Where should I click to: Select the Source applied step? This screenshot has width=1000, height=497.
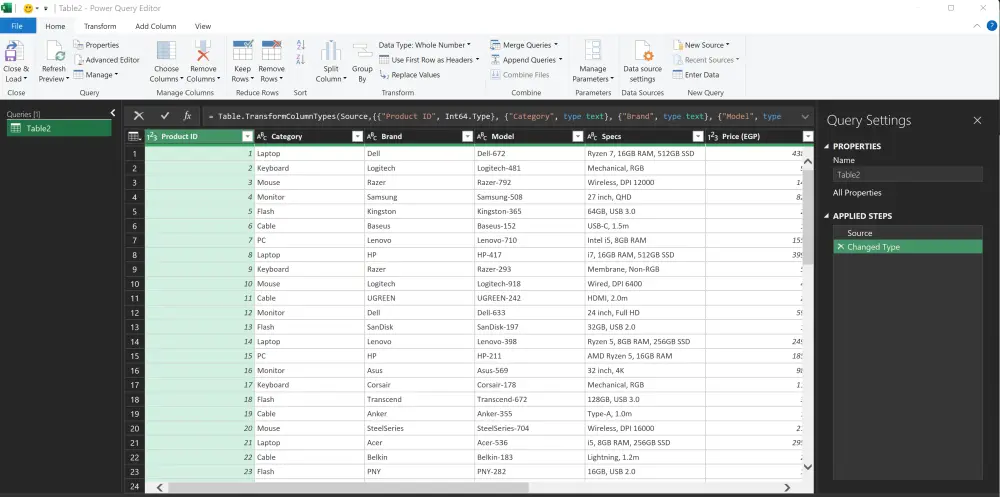click(x=908, y=233)
